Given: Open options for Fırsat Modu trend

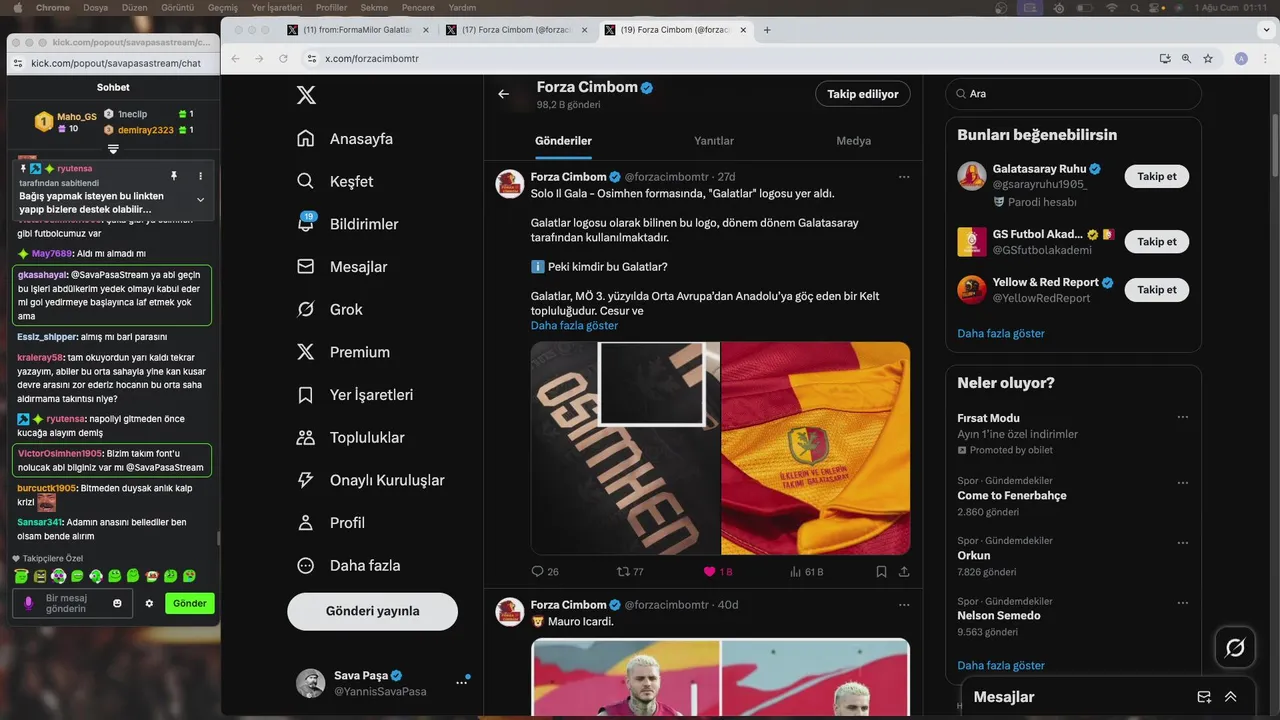Looking at the screenshot, I should coord(1183,417).
